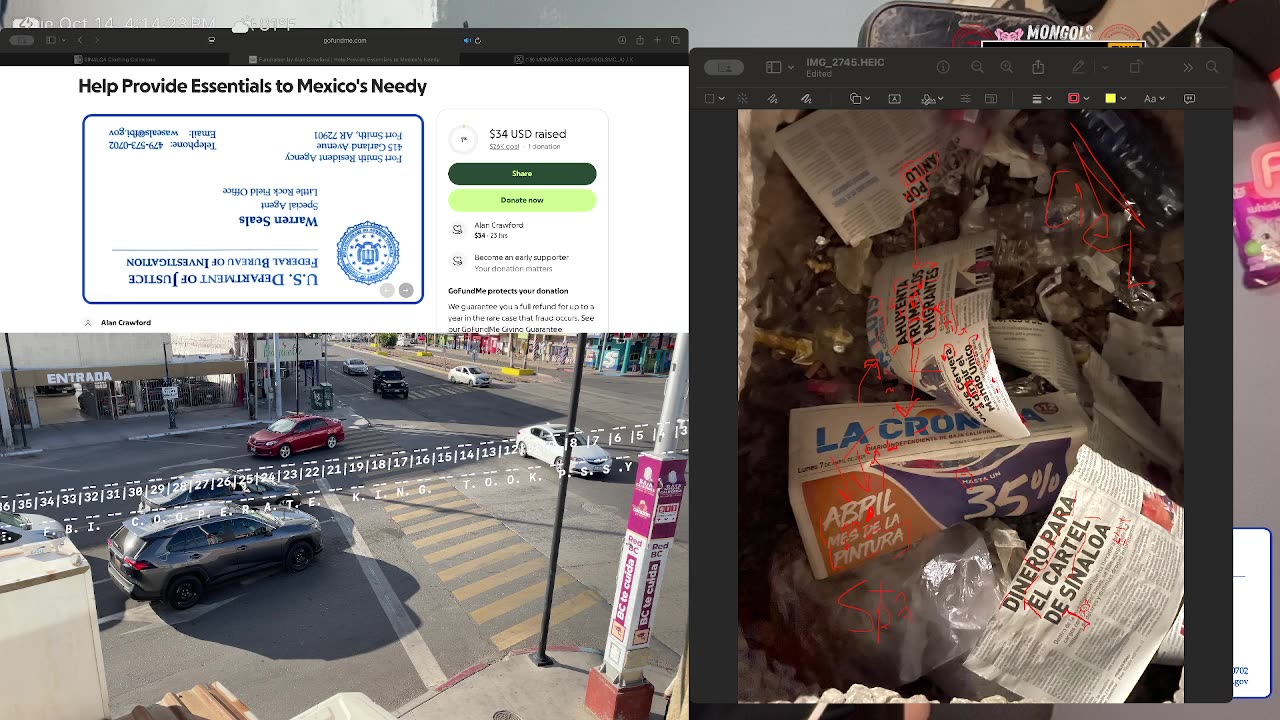Open organizer Alan Crawford's name below the image
1280x720 pixels.
126,323
